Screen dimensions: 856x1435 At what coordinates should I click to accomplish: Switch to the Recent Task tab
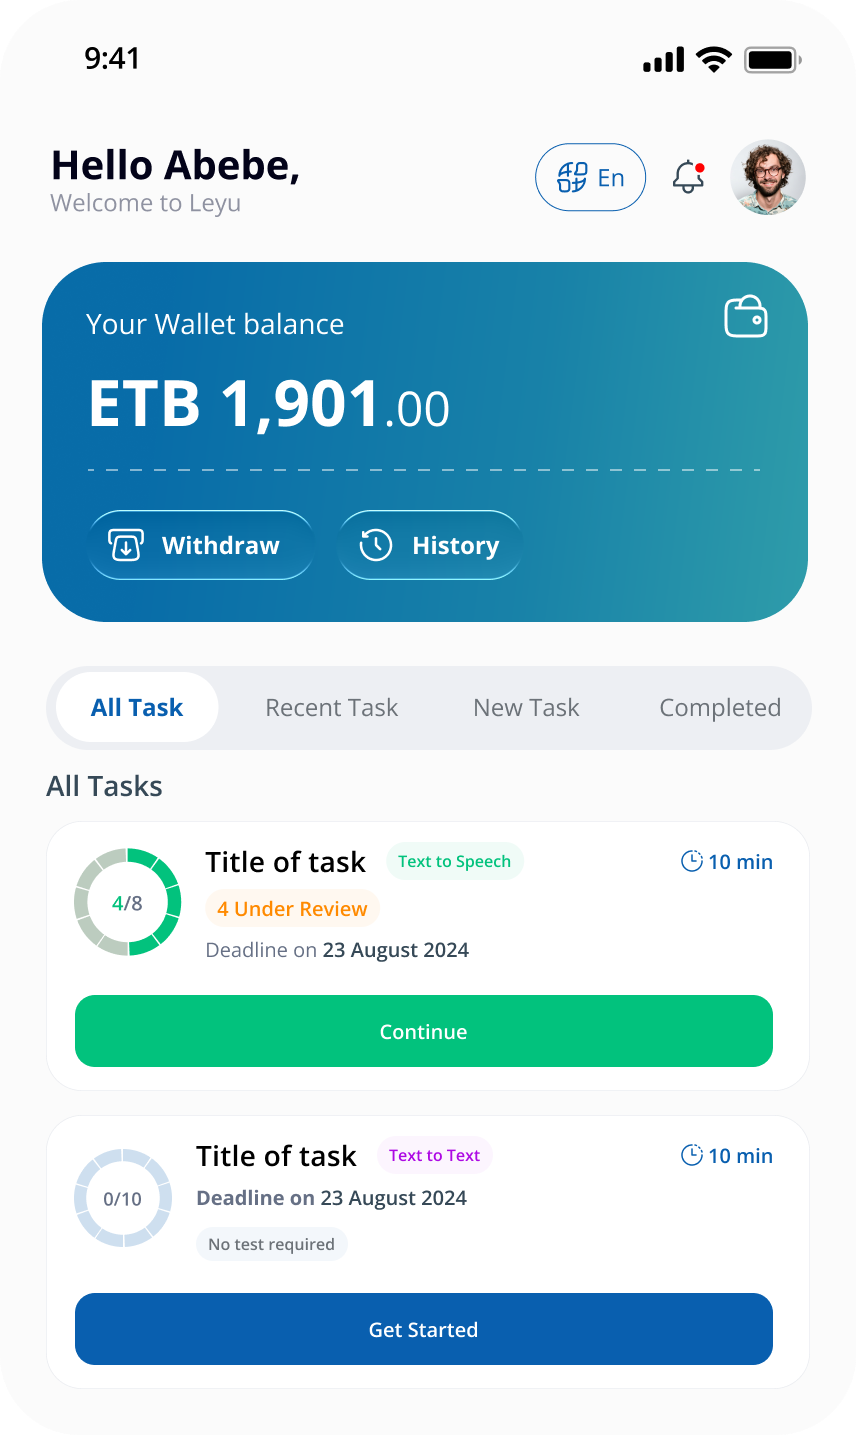(331, 708)
